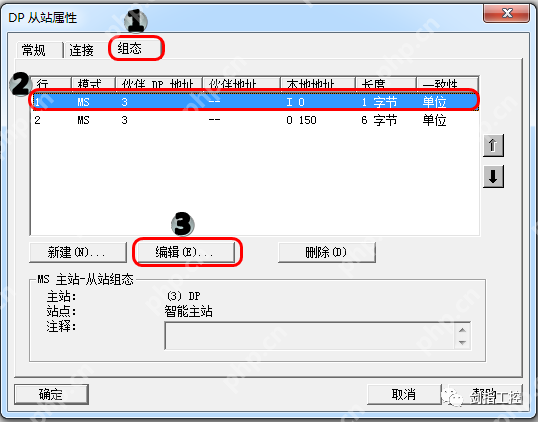Confirm with the 确定 button
The height and width of the screenshot is (422, 538).
[51, 394]
